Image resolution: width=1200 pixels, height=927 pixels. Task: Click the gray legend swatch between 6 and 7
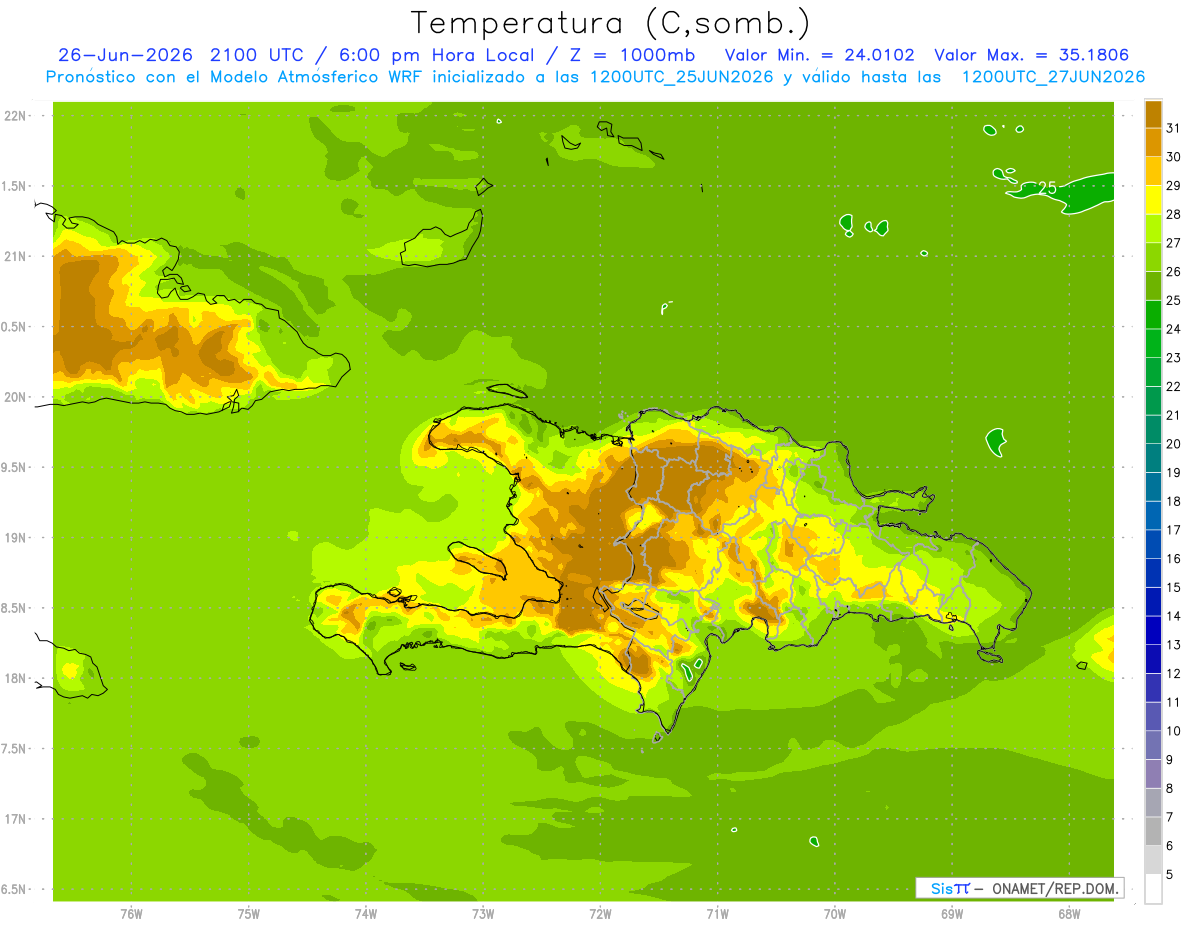tap(1153, 831)
